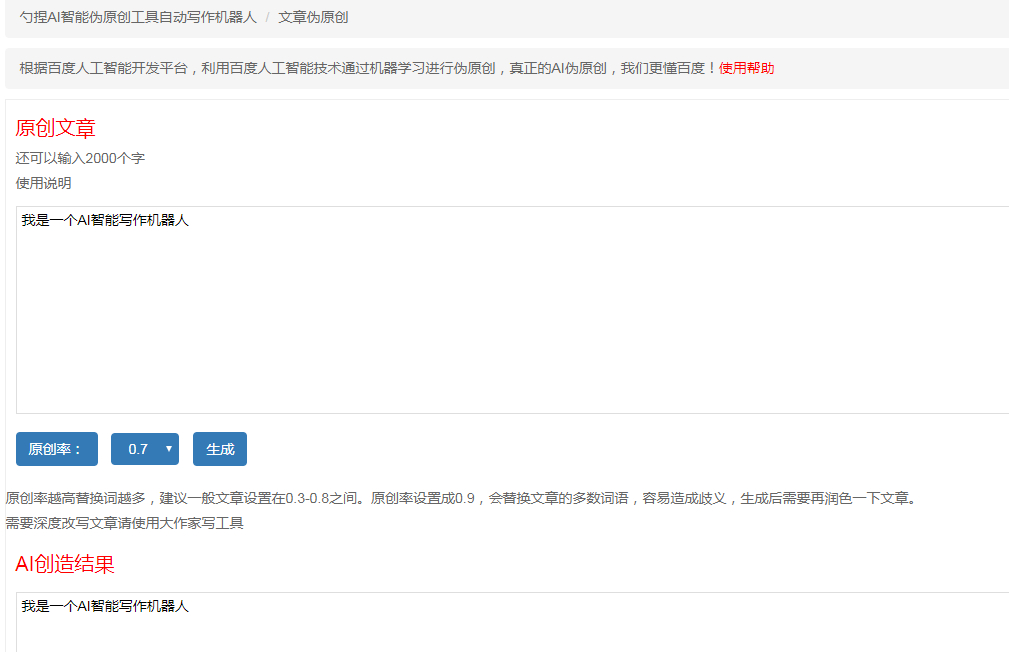Click the 生成 generate button
This screenshot has width=1009, height=652.
point(219,448)
